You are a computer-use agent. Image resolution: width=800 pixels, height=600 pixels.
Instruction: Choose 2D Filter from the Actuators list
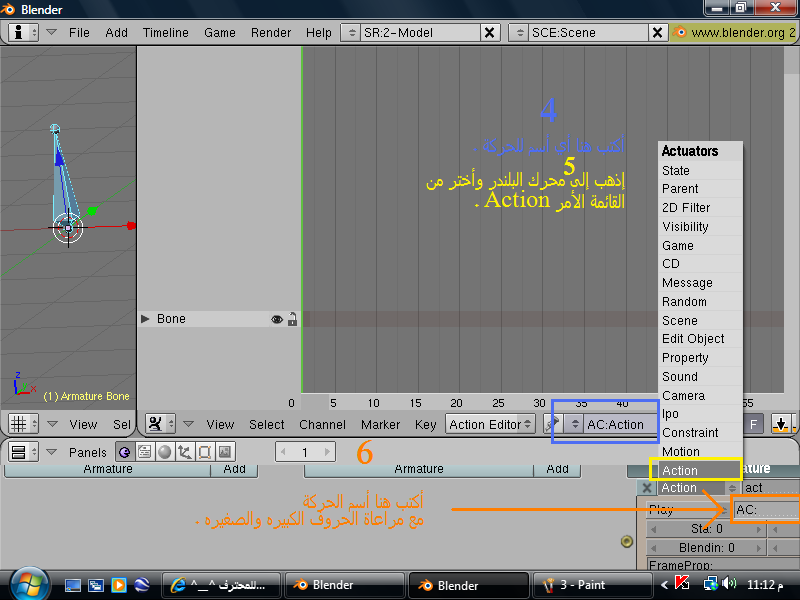click(701, 208)
